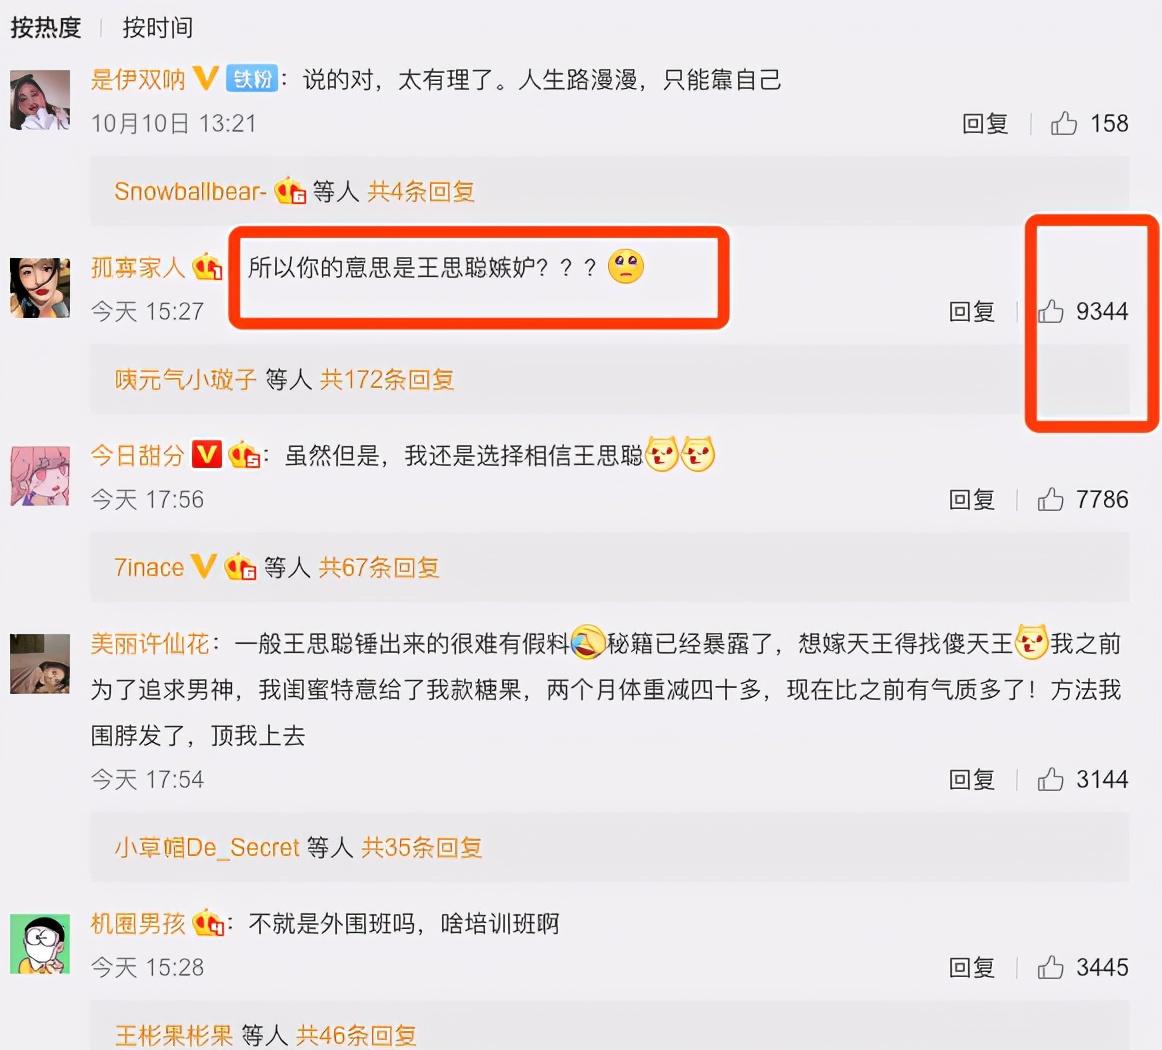The width and height of the screenshot is (1162, 1050).
Task: Click the 铁粉 badge next to 是伊双呐
Action: (252, 79)
